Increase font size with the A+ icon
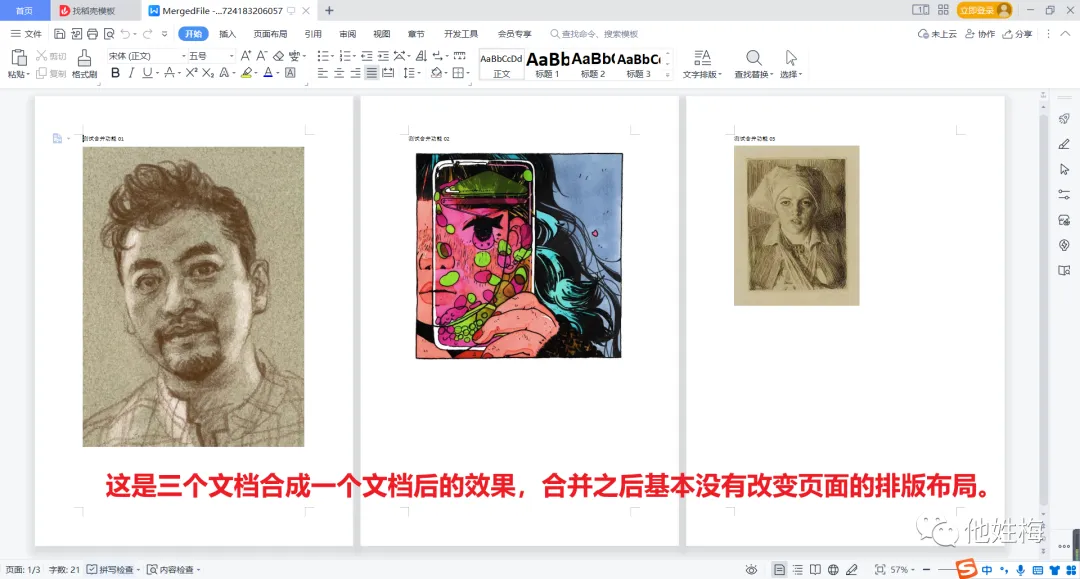Image resolution: width=1080 pixels, height=579 pixels. [245, 56]
